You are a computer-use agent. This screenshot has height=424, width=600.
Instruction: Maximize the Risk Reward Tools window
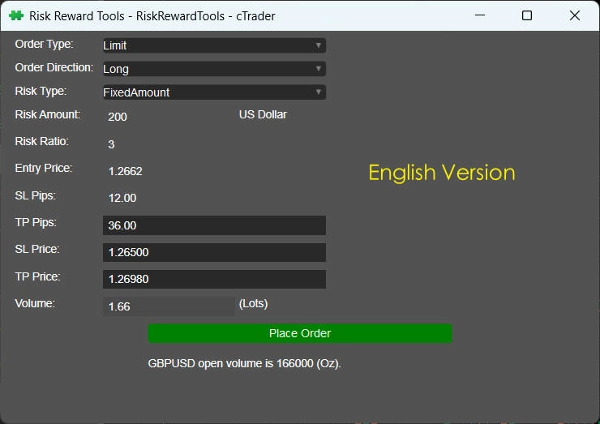tap(527, 16)
